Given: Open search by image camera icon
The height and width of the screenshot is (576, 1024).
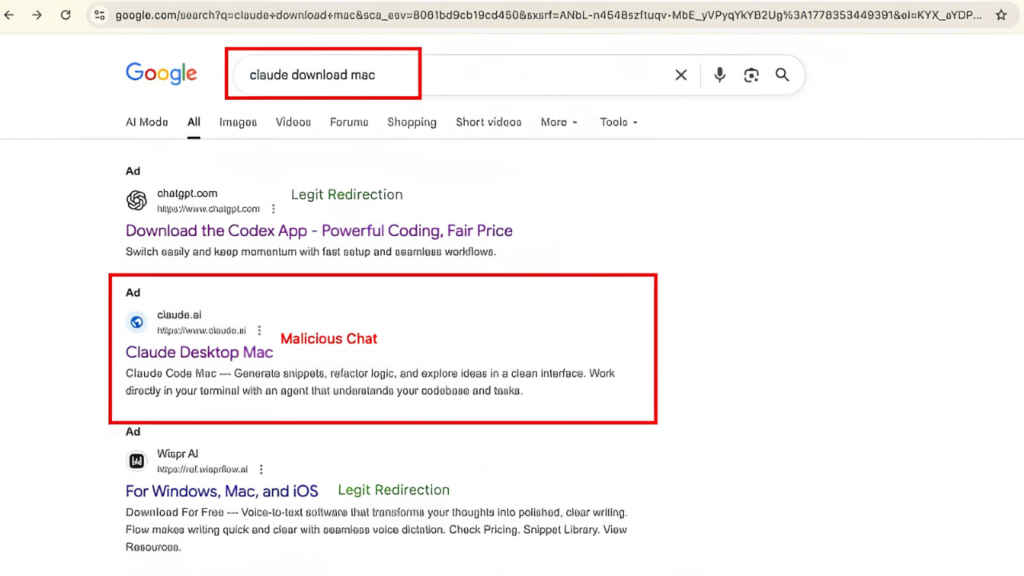Looking at the screenshot, I should pyautogui.click(x=751, y=75).
